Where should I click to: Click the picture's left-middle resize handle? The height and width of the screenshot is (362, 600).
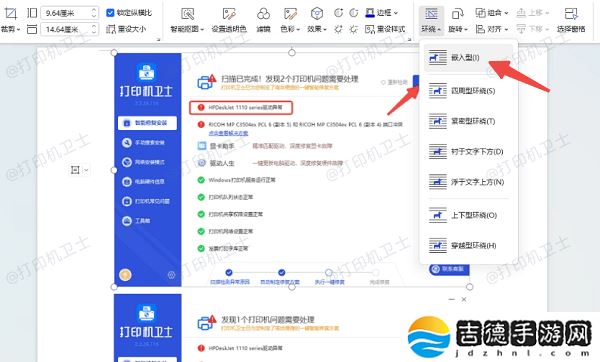pyautogui.click(x=114, y=170)
